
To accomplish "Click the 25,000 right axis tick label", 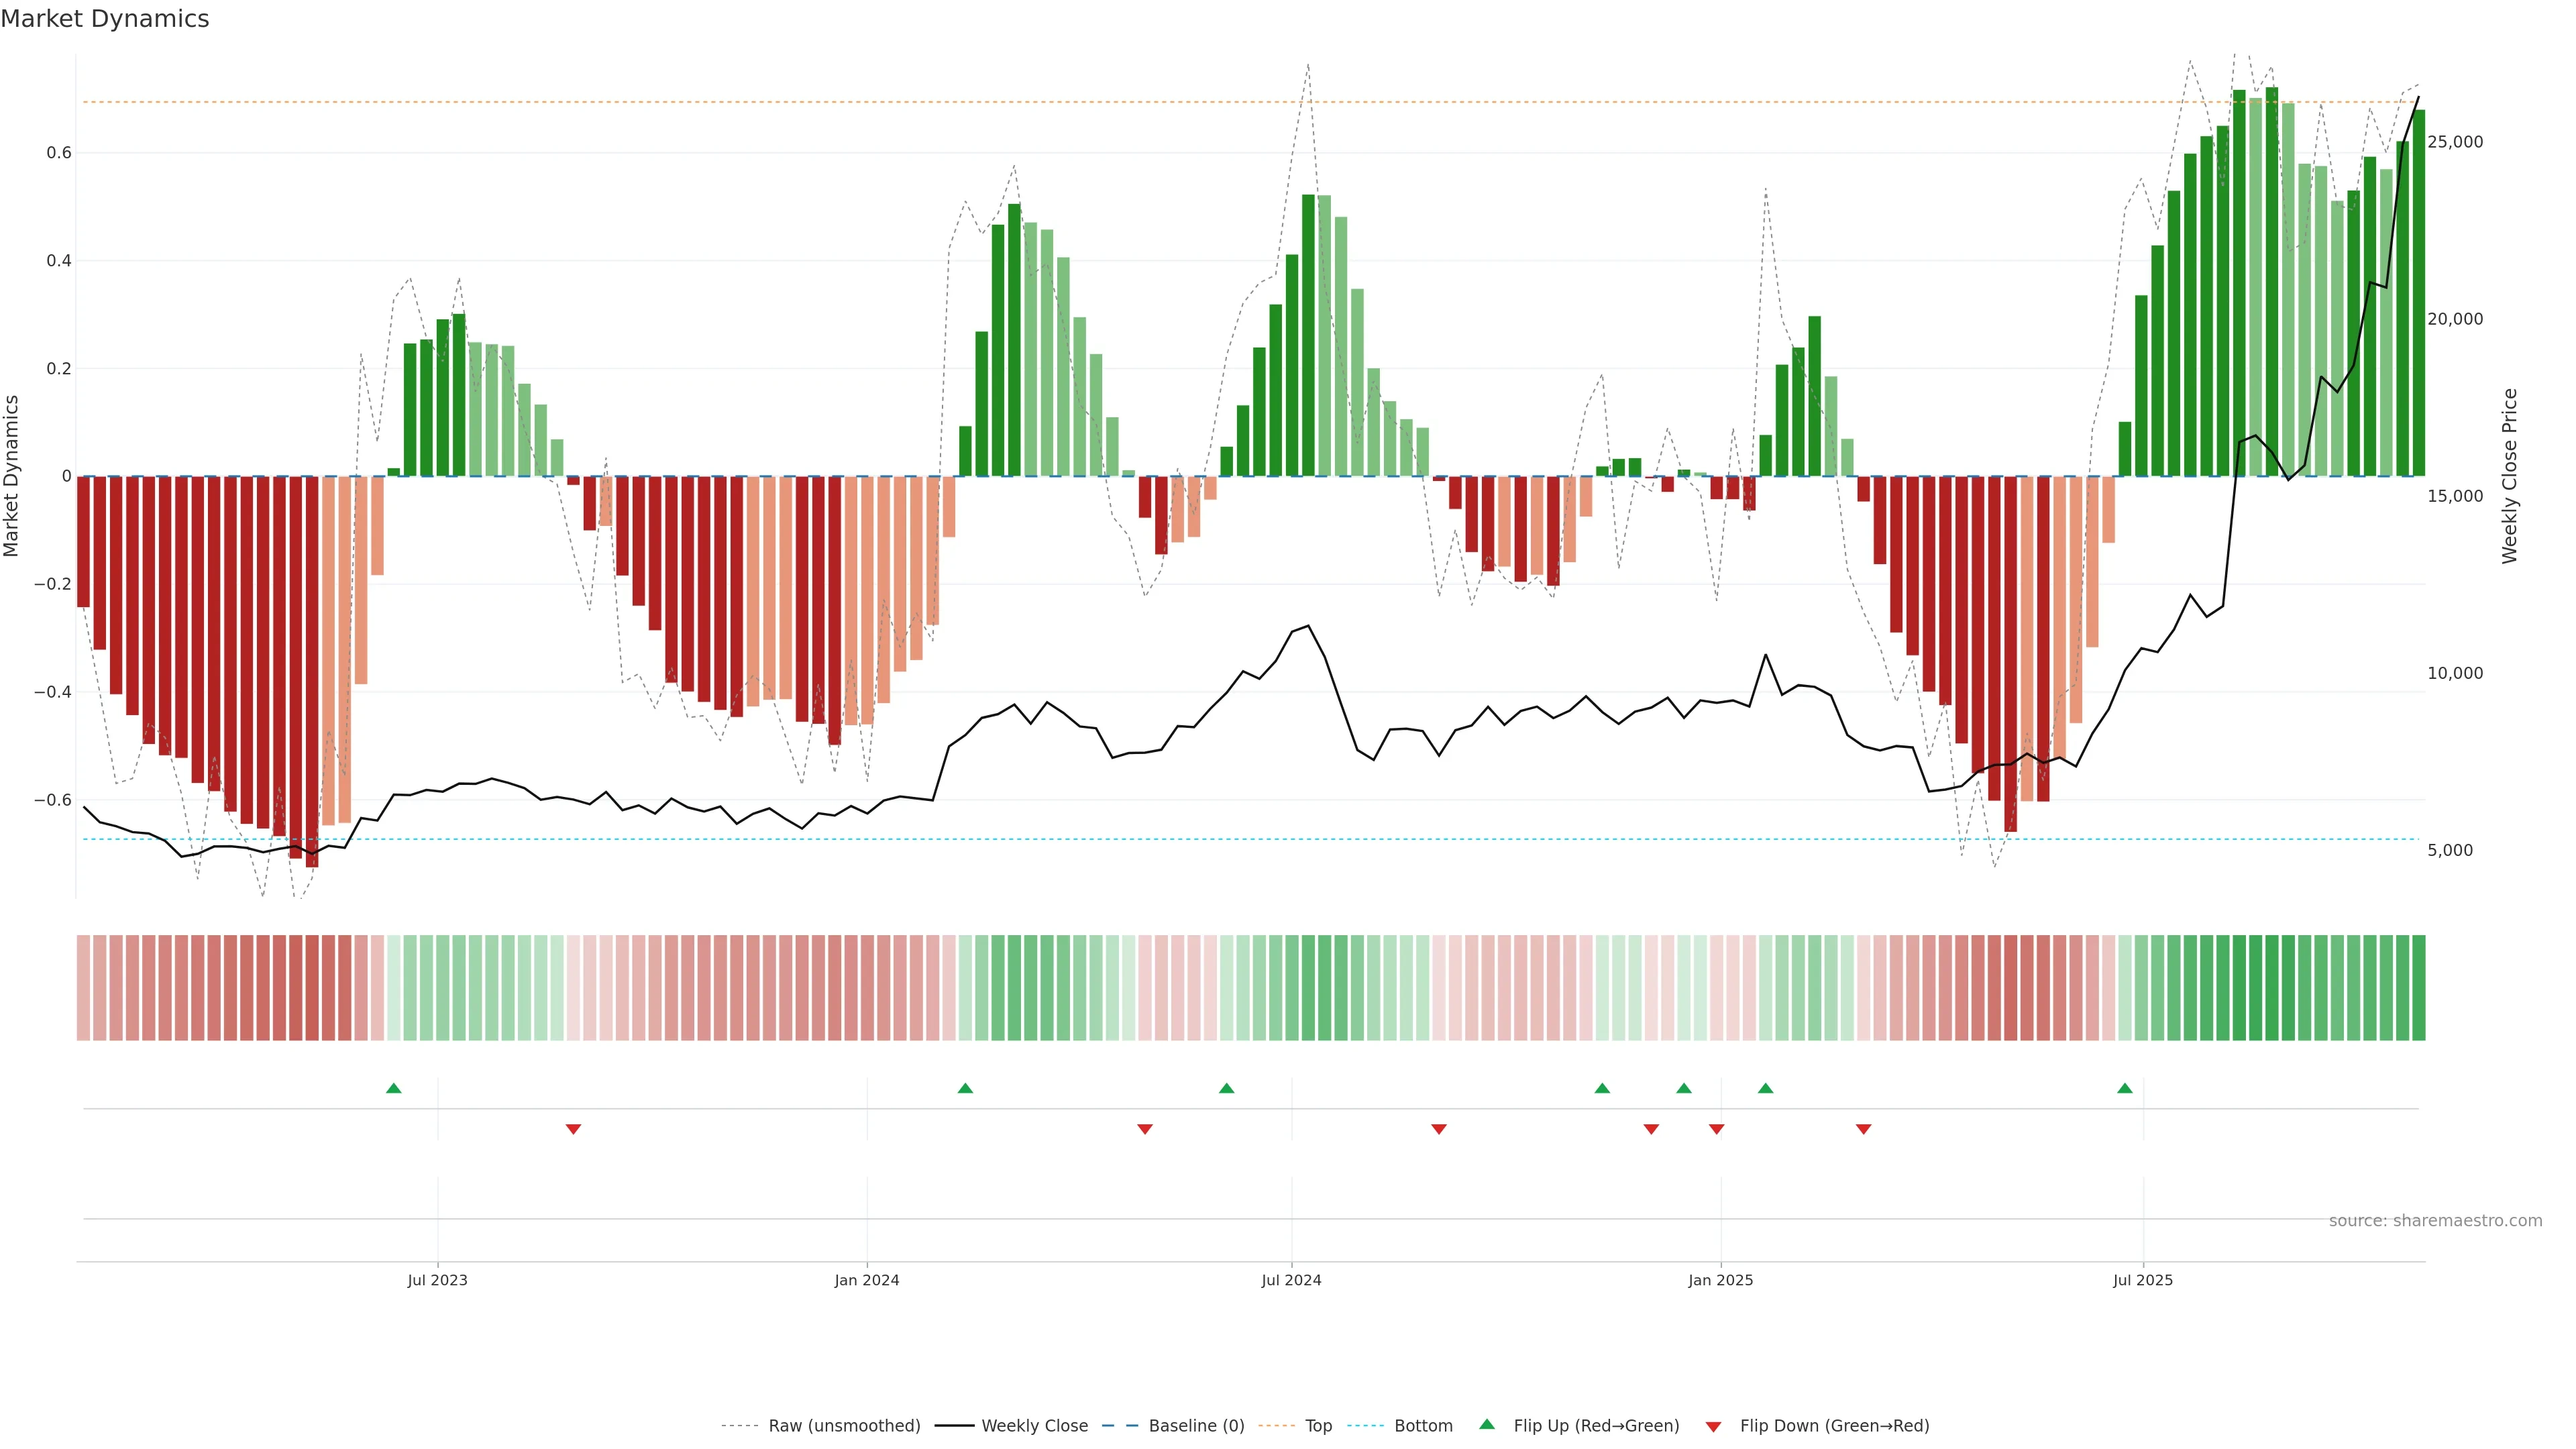I will pyautogui.click(x=2455, y=142).
